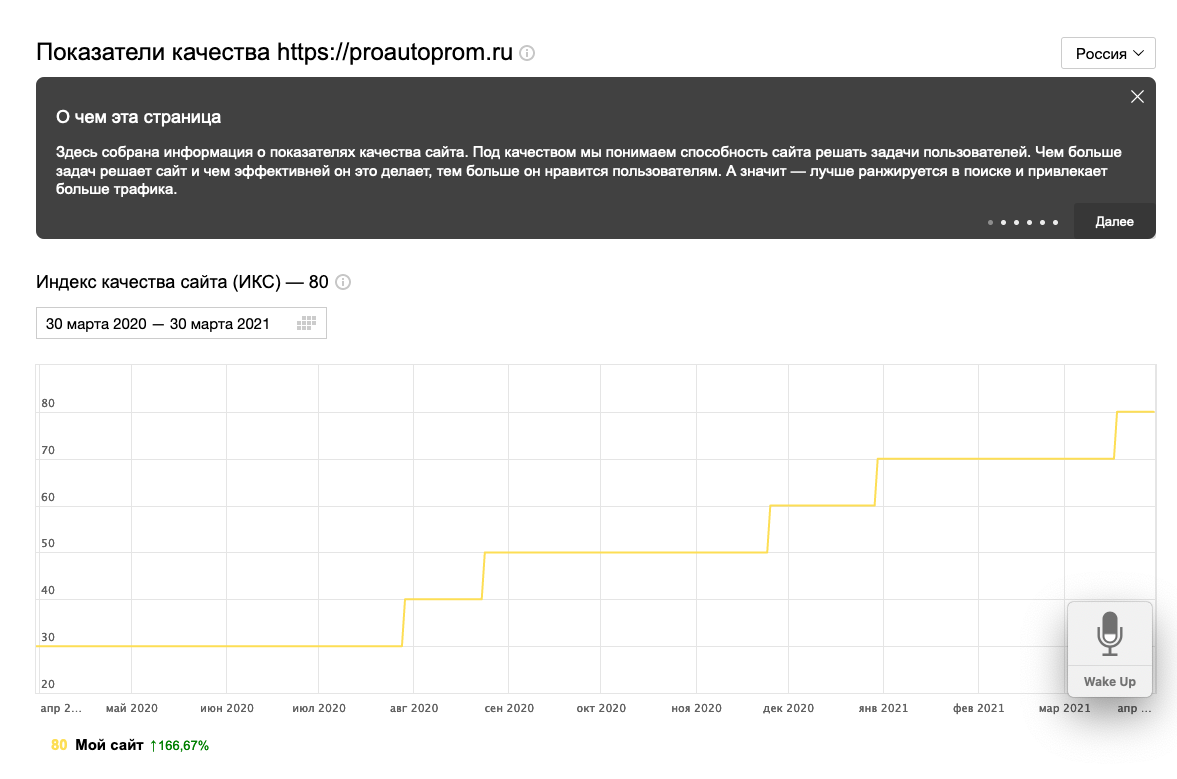Select the last pagination dot in banner
This screenshot has width=1177, height=779.
coord(1055,222)
